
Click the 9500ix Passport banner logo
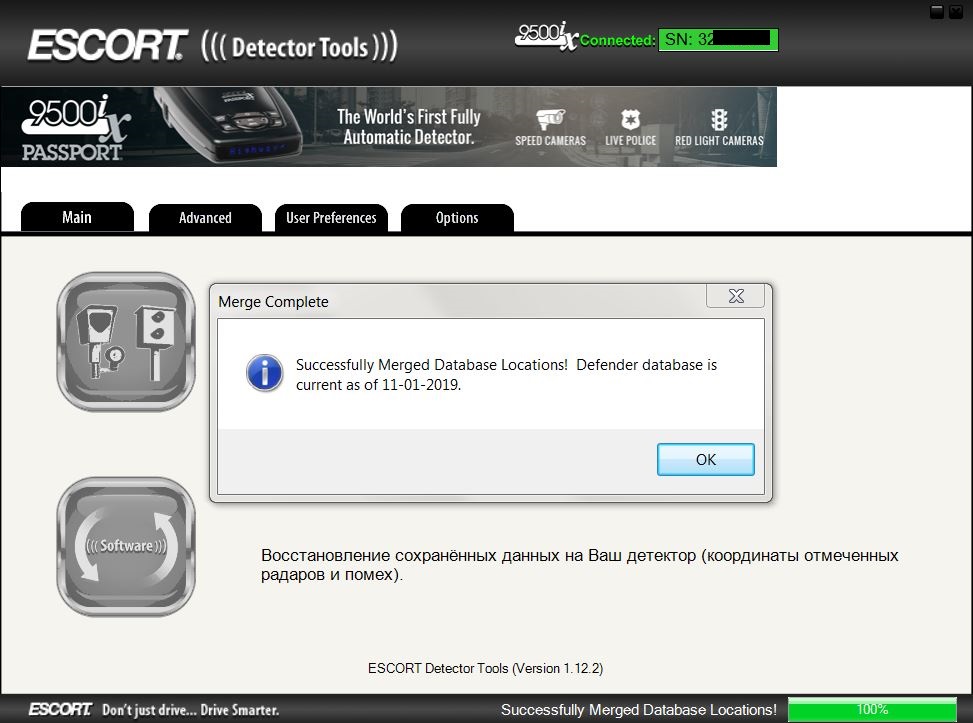click(72, 128)
